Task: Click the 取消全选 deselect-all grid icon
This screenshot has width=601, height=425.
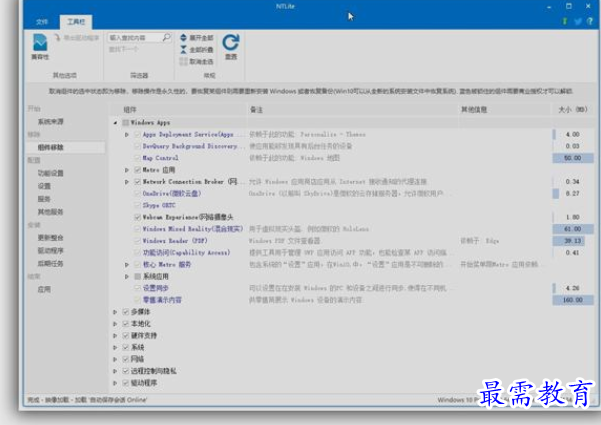Action: pos(184,61)
